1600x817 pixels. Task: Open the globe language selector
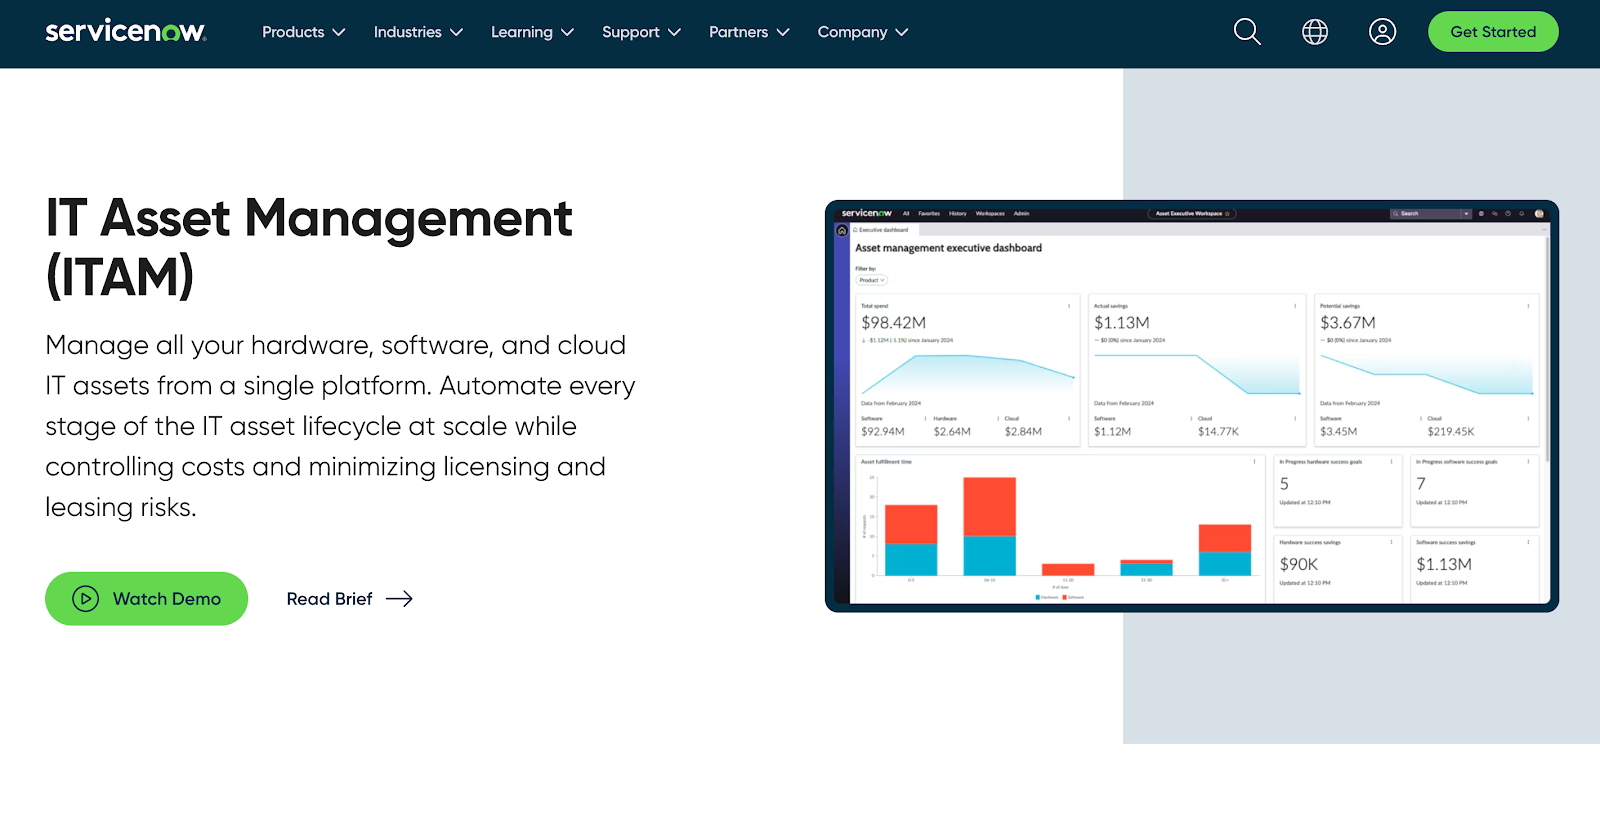[1315, 32]
